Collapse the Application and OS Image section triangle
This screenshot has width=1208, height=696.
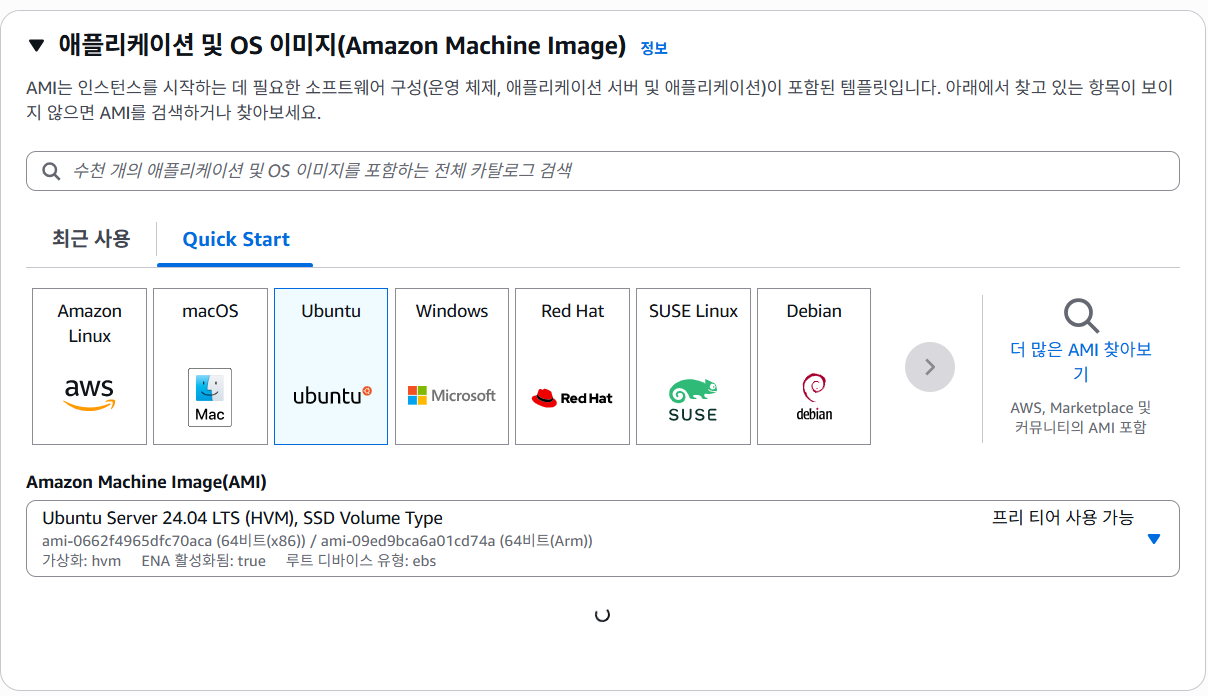click(x=37, y=45)
